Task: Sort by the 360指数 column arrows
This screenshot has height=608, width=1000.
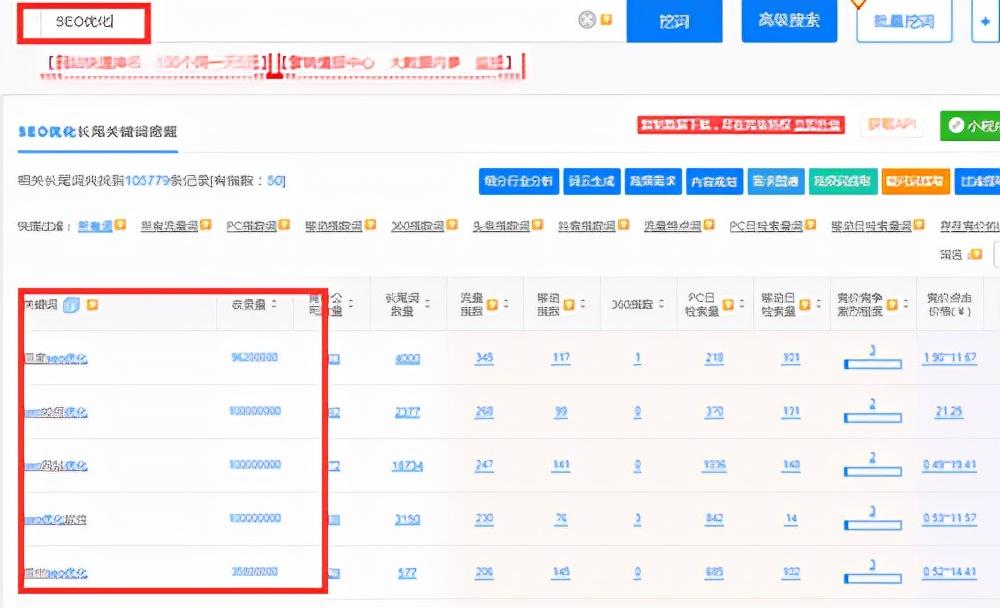Action: click(x=661, y=304)
